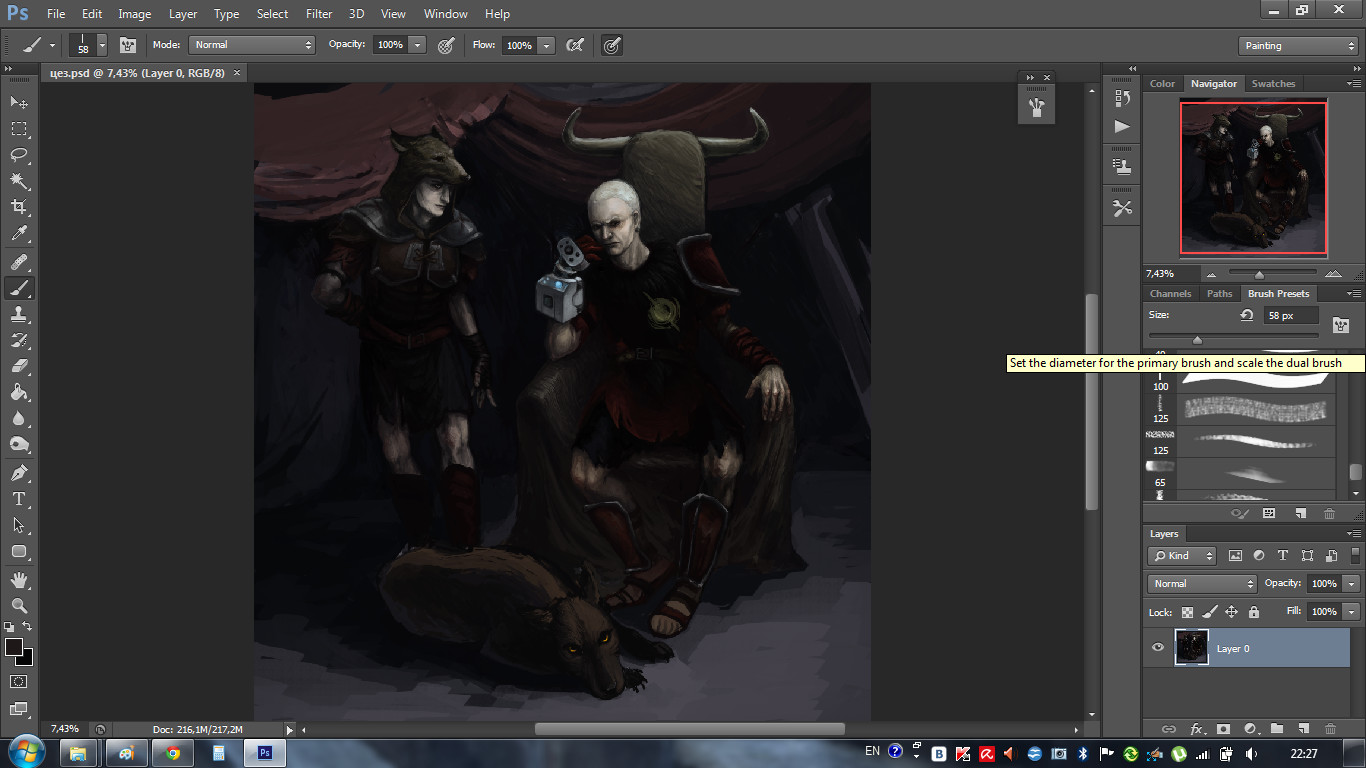The width and height of the screenshot is (1366, 768).
Task: Select the Horizontal Type tool
Action: coord(19,499)
